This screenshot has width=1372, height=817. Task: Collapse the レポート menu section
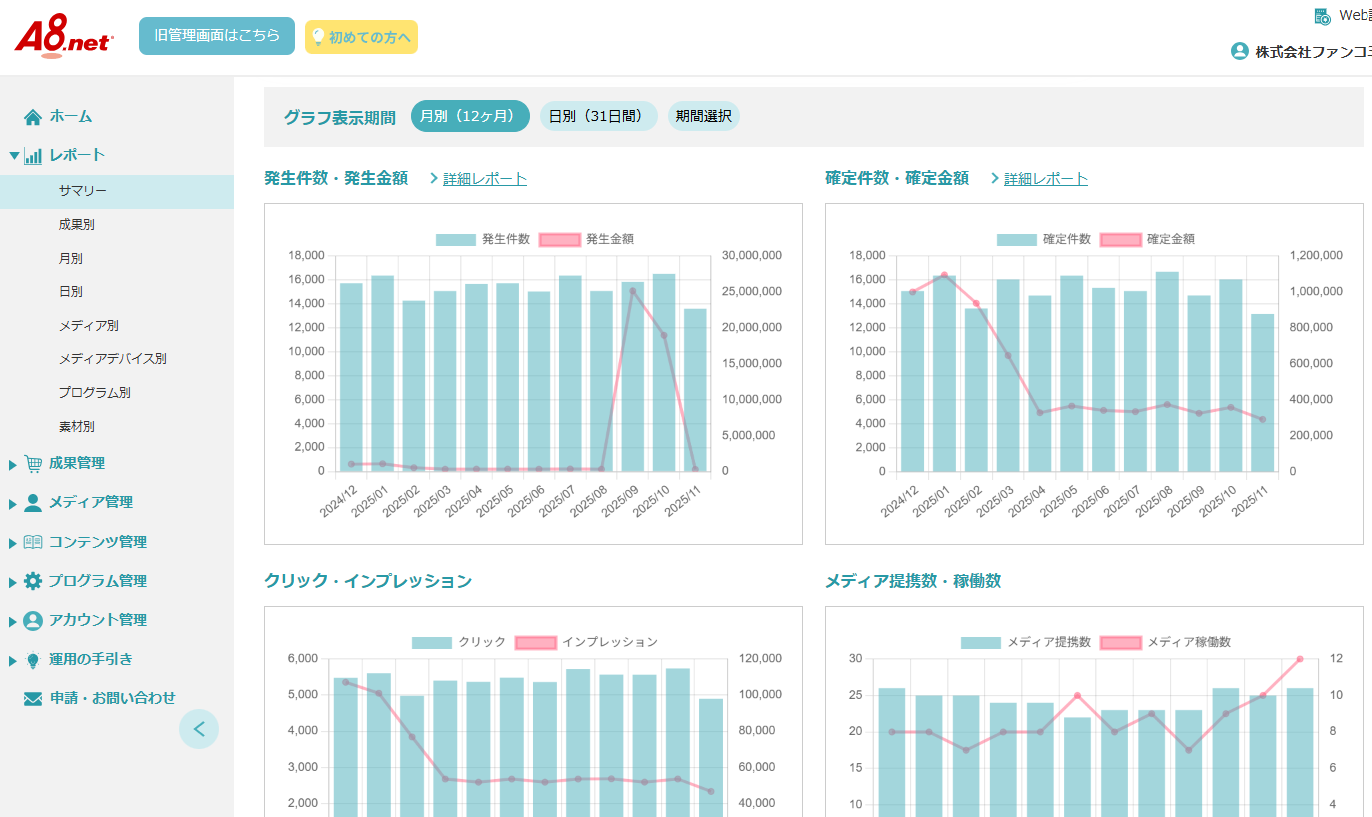(14, 156)
